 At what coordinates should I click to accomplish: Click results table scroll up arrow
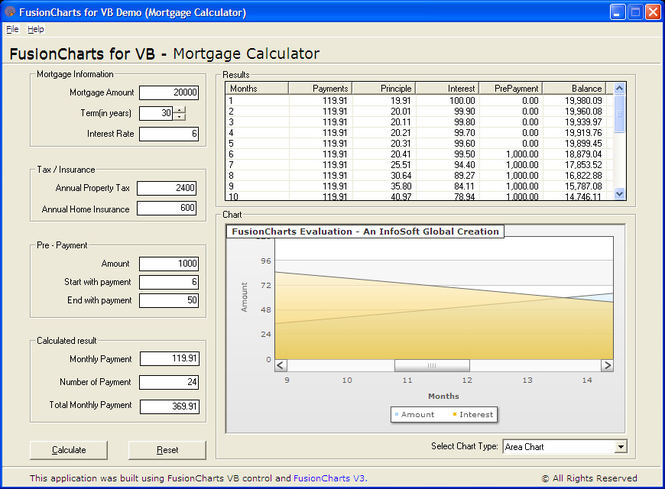pyautogui.click(x=619, y=88)
